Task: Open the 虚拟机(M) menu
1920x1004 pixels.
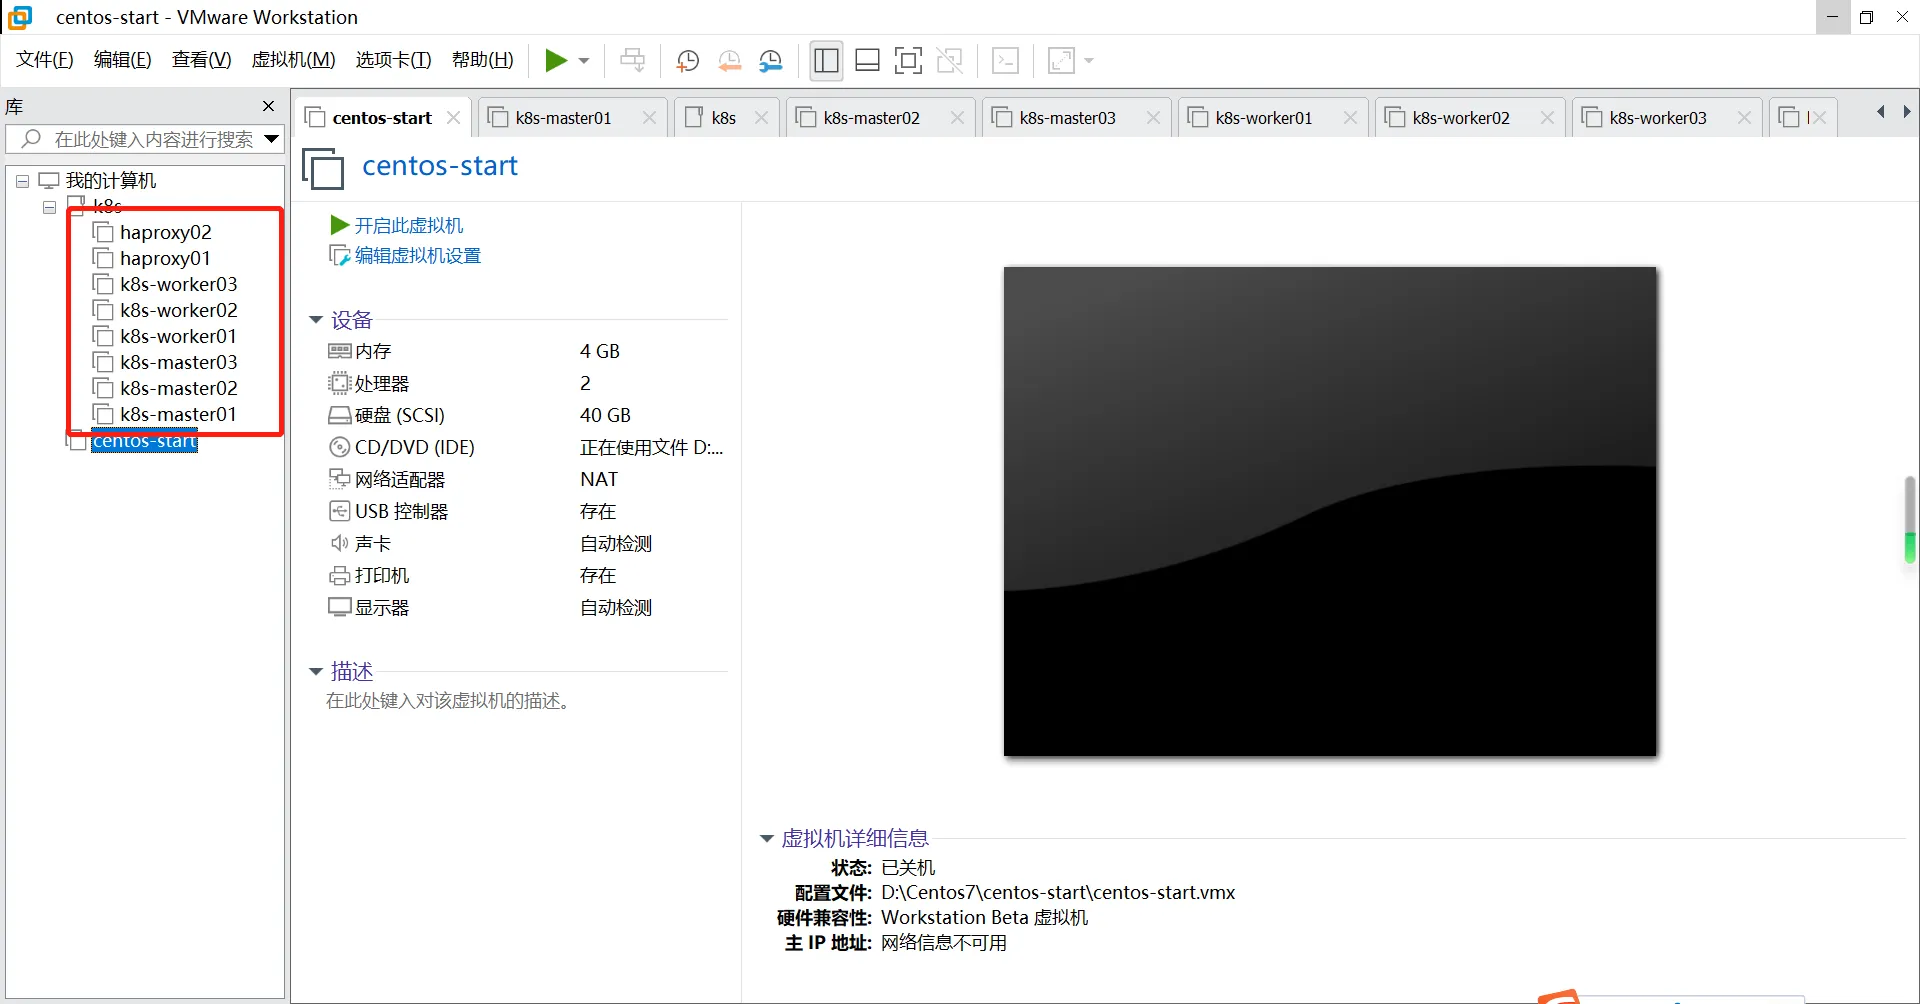Action: 293,60
